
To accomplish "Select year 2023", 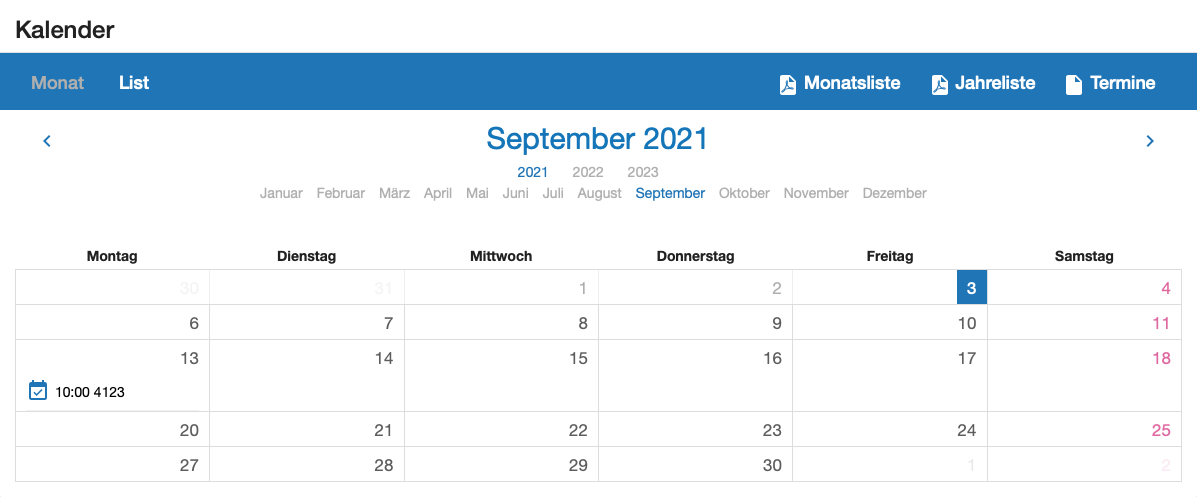I will point(643,172).
